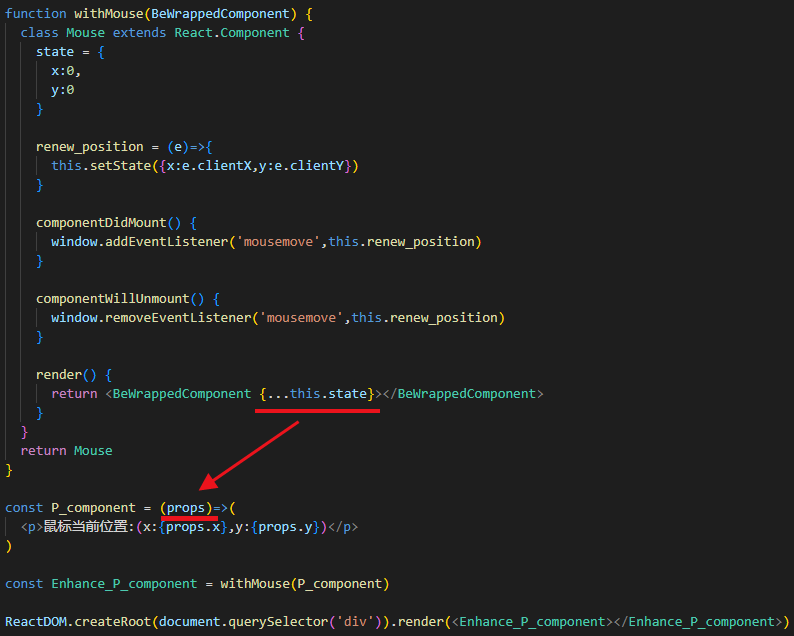This screenshot has width=794, height=636.
Task: Click the 'extends' keyword
Action: point(139,33)
